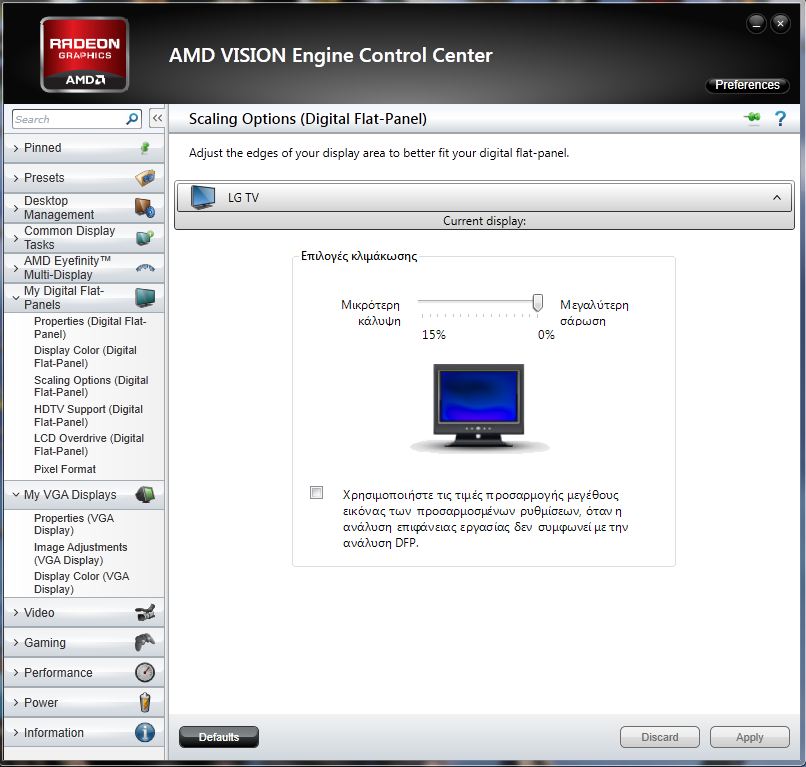This screenshot has width=806, height=767.
Task: Pin this page with the green pushpin
Action: pyautogui.click(x=753, y=118)
